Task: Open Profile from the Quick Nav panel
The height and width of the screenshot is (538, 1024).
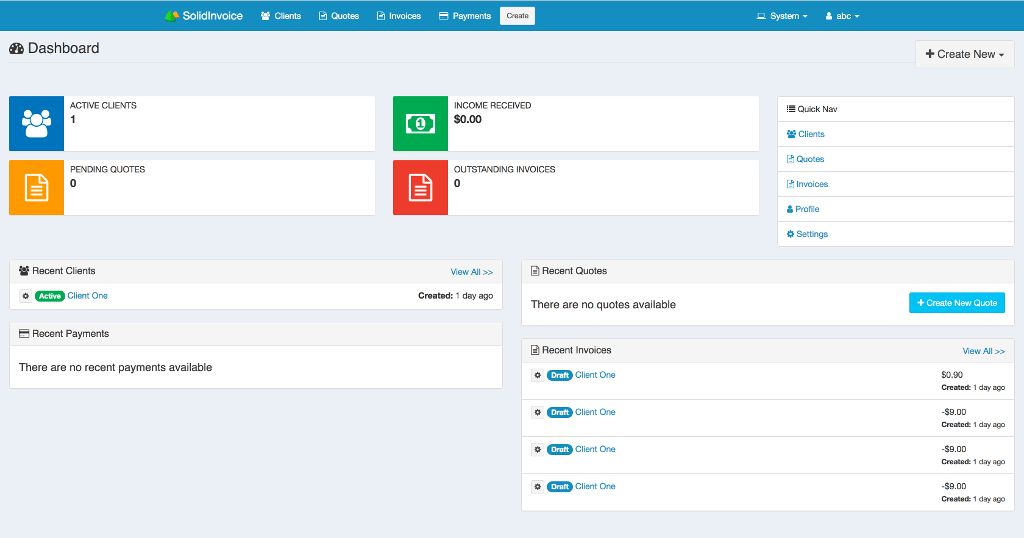Action: point(804,209)
